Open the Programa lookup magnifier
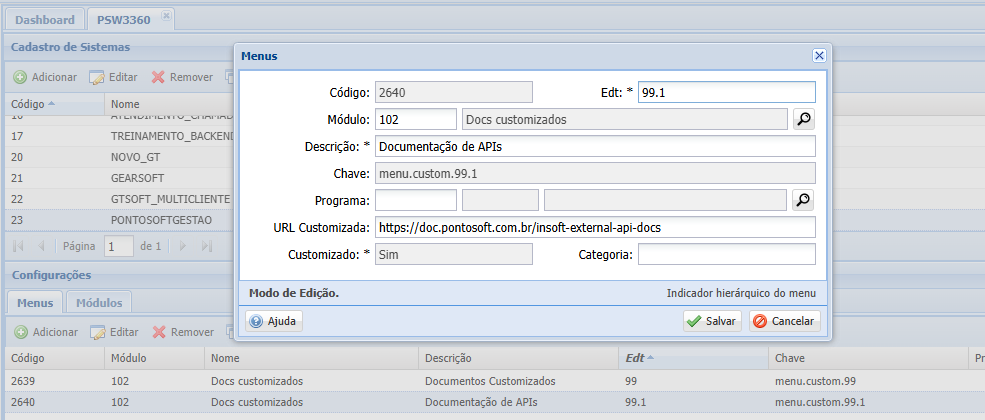Screen dimensions: 985x420 pyautogui.click(x=803, y=200)
